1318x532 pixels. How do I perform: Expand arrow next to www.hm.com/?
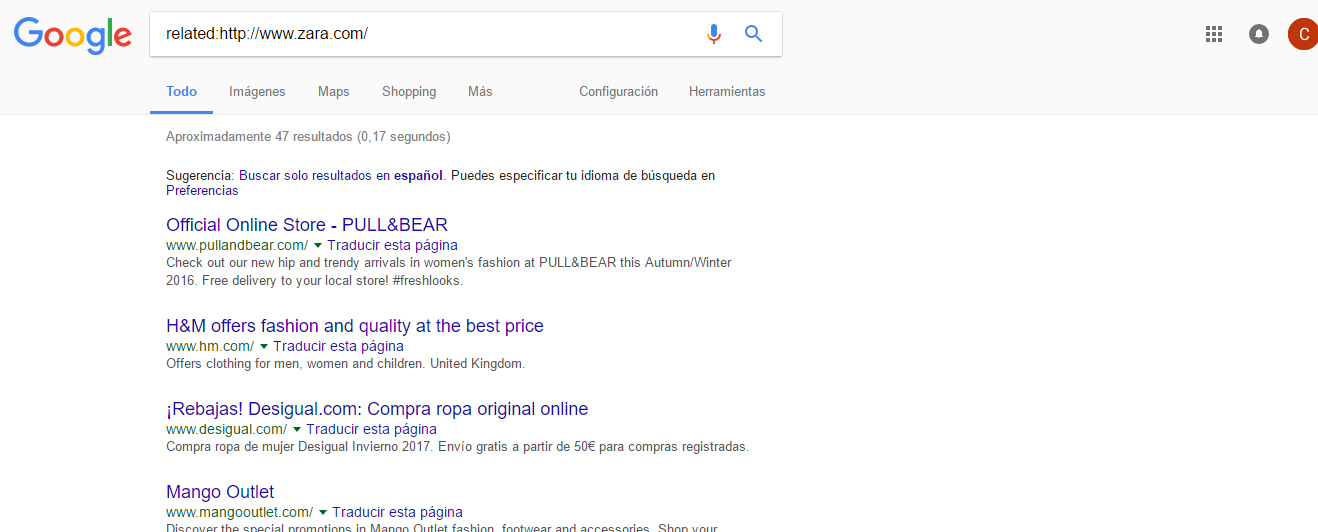pos(264,346)
